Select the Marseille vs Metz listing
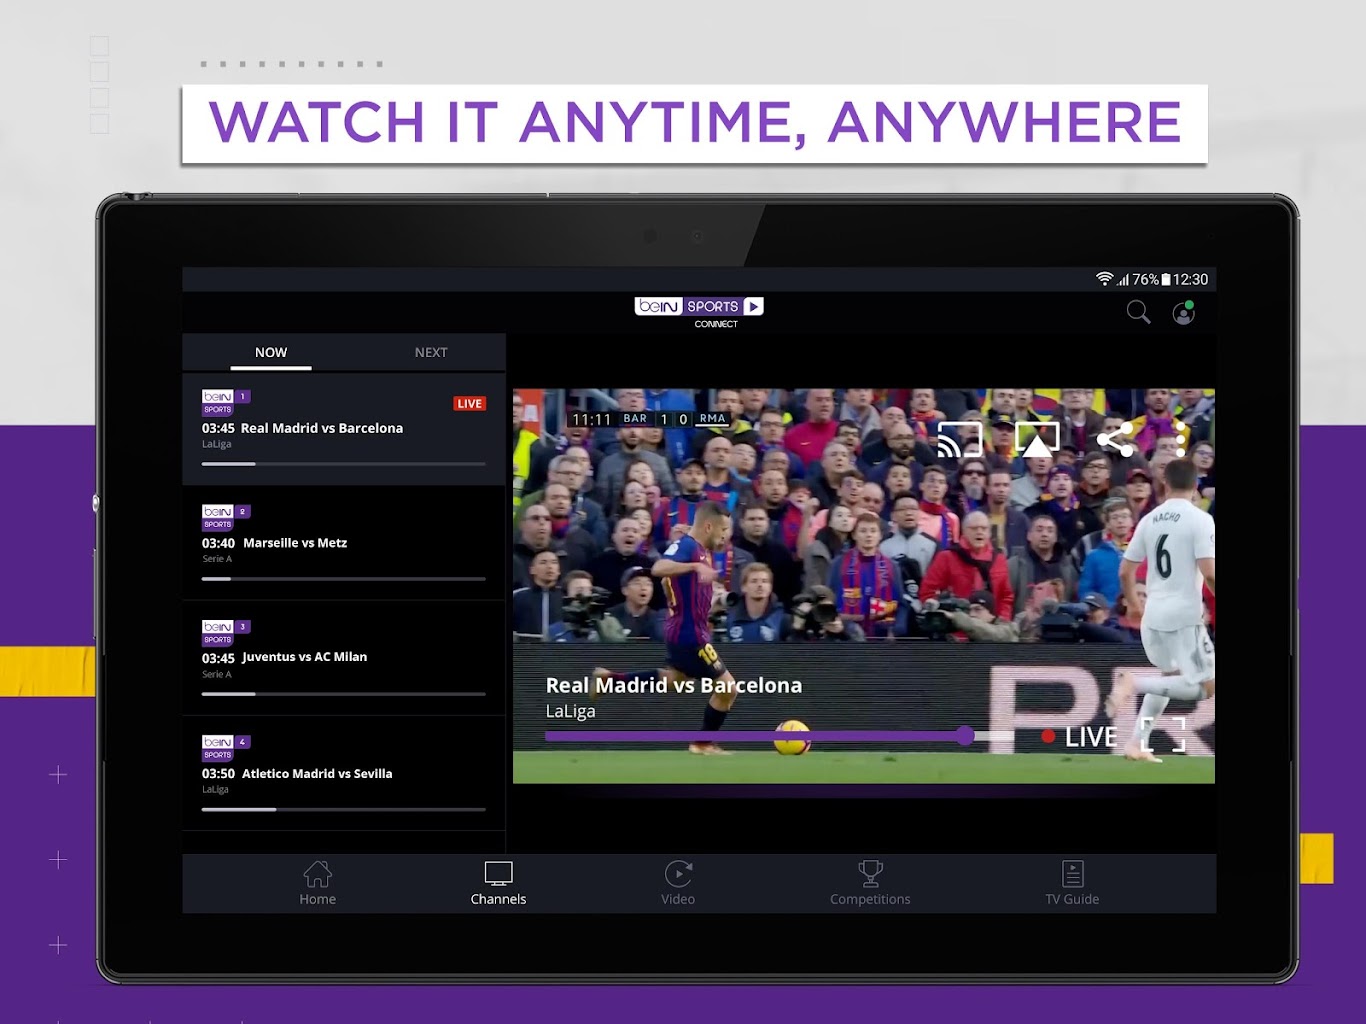The width and height of the screenshot is (1366, 1024). [x=343, y=543]
